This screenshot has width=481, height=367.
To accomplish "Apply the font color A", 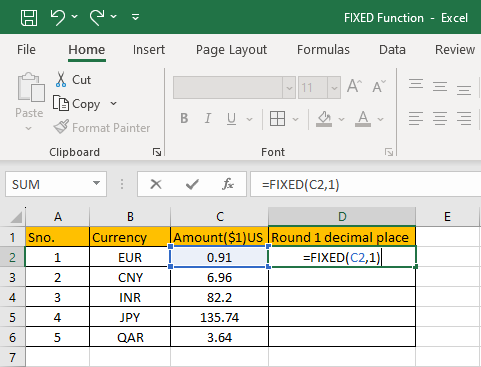I will point(363,119).
